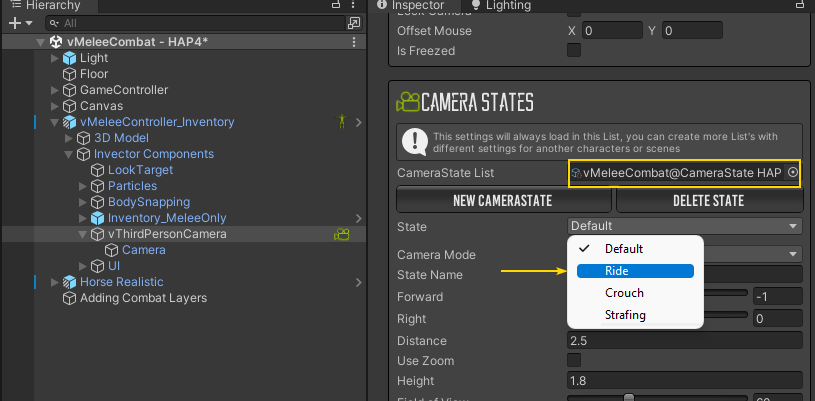815x401 pixels.
Task: Open the Hierarchy scene picker icon next to search
Action: pyautogui.click(x=354, y=23)
